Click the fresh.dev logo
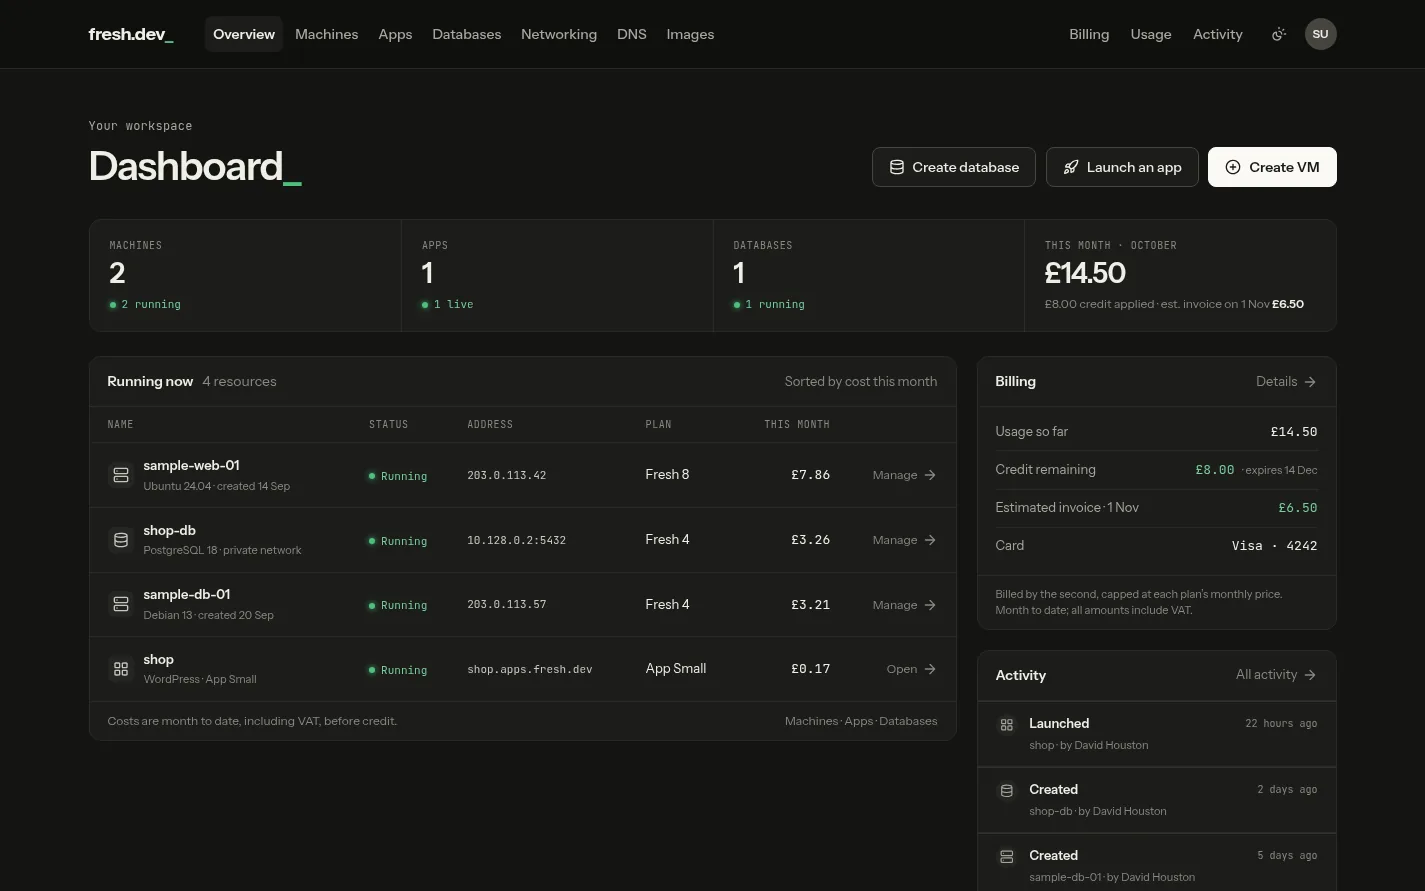This screenshot has height=891, width=1425. [131, 34]
